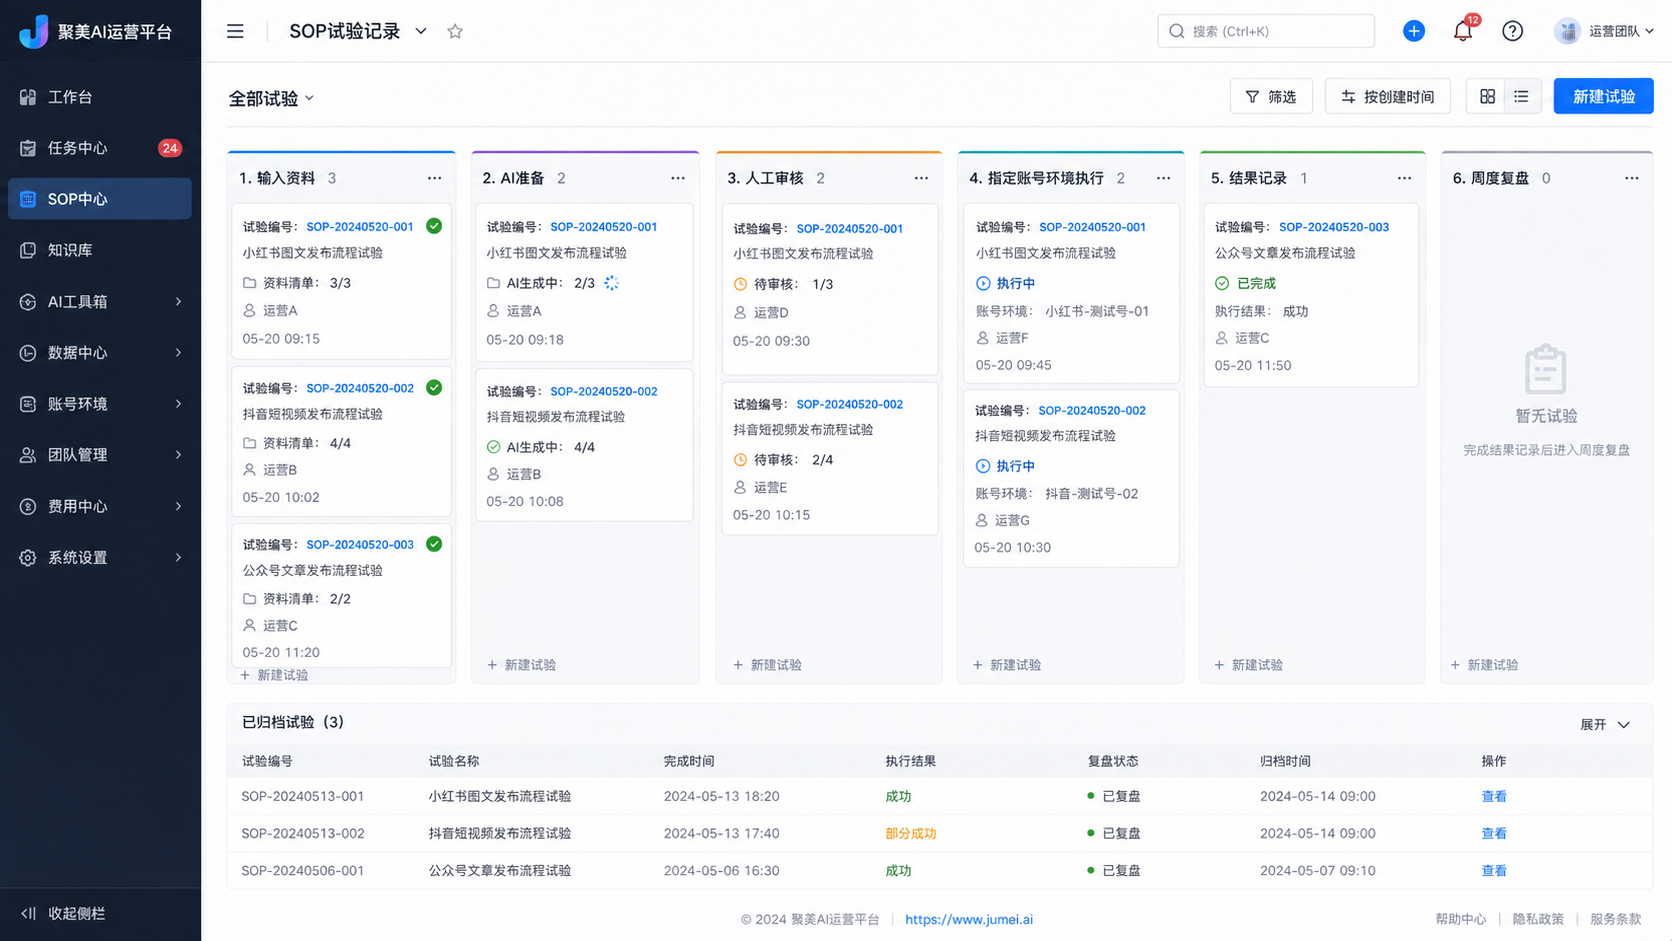Viewport: 1672px width, 941px height.
Task: Open the SOP试验记录 title dropdown
Action: 421,31
